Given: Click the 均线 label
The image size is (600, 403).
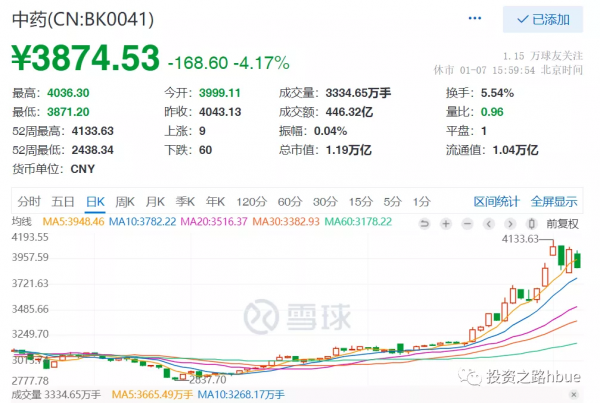Looking at the screenshot, I should click(x=22, y=222).
